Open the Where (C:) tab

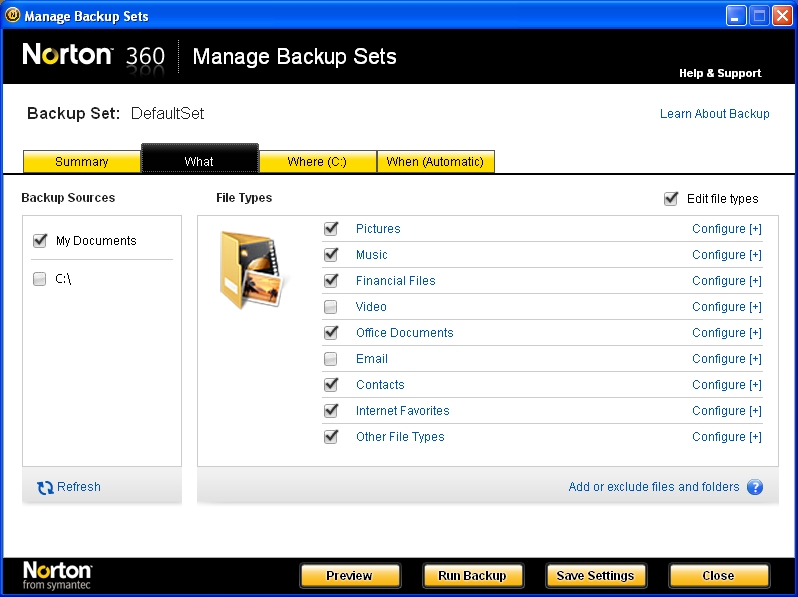coord(318,161)
